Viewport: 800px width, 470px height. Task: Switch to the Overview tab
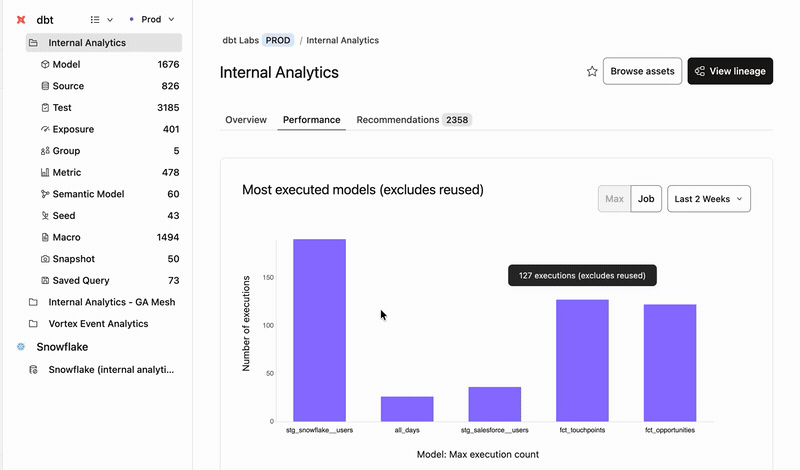246,120
